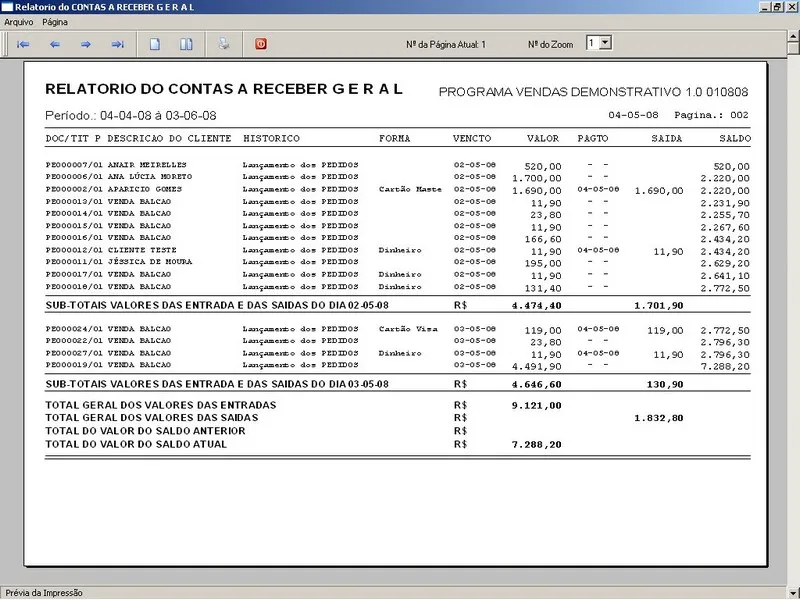Go to the first page of the report
Viewport: 800px width, 600px height.
[x=23, y=44]
